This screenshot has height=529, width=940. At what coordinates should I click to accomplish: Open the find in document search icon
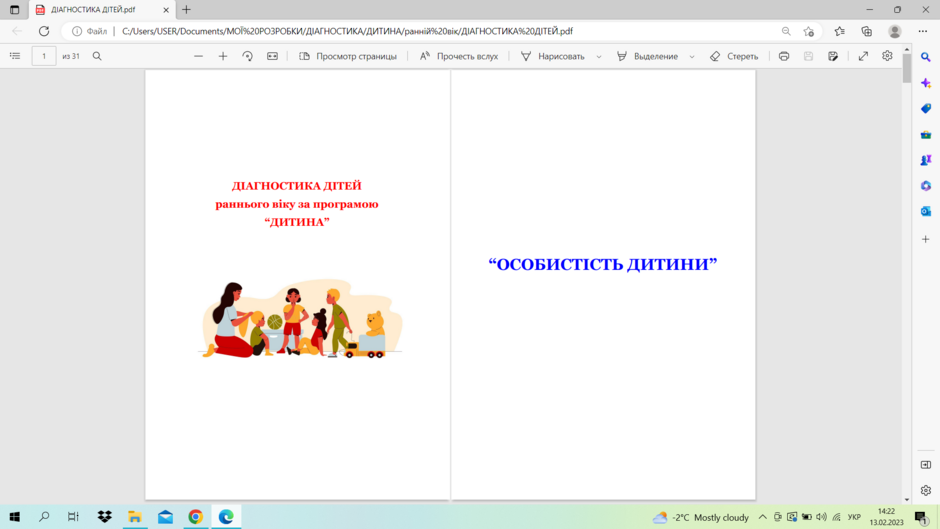tap(97, 56)
